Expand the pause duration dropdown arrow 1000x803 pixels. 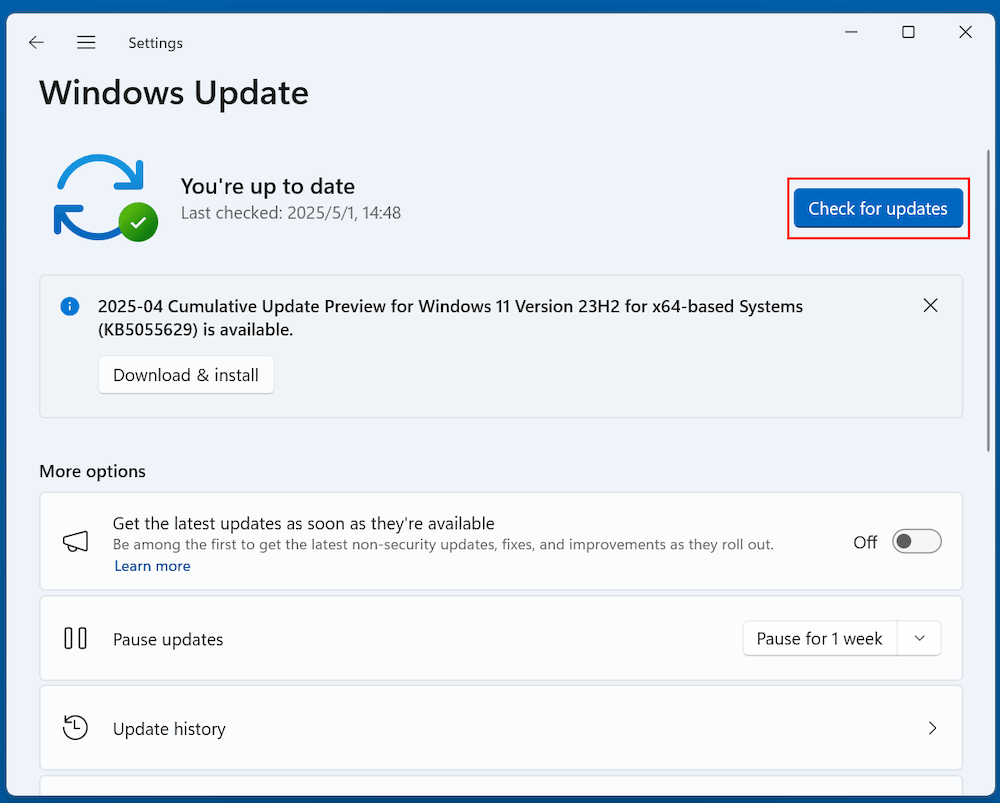coord(919,638)
